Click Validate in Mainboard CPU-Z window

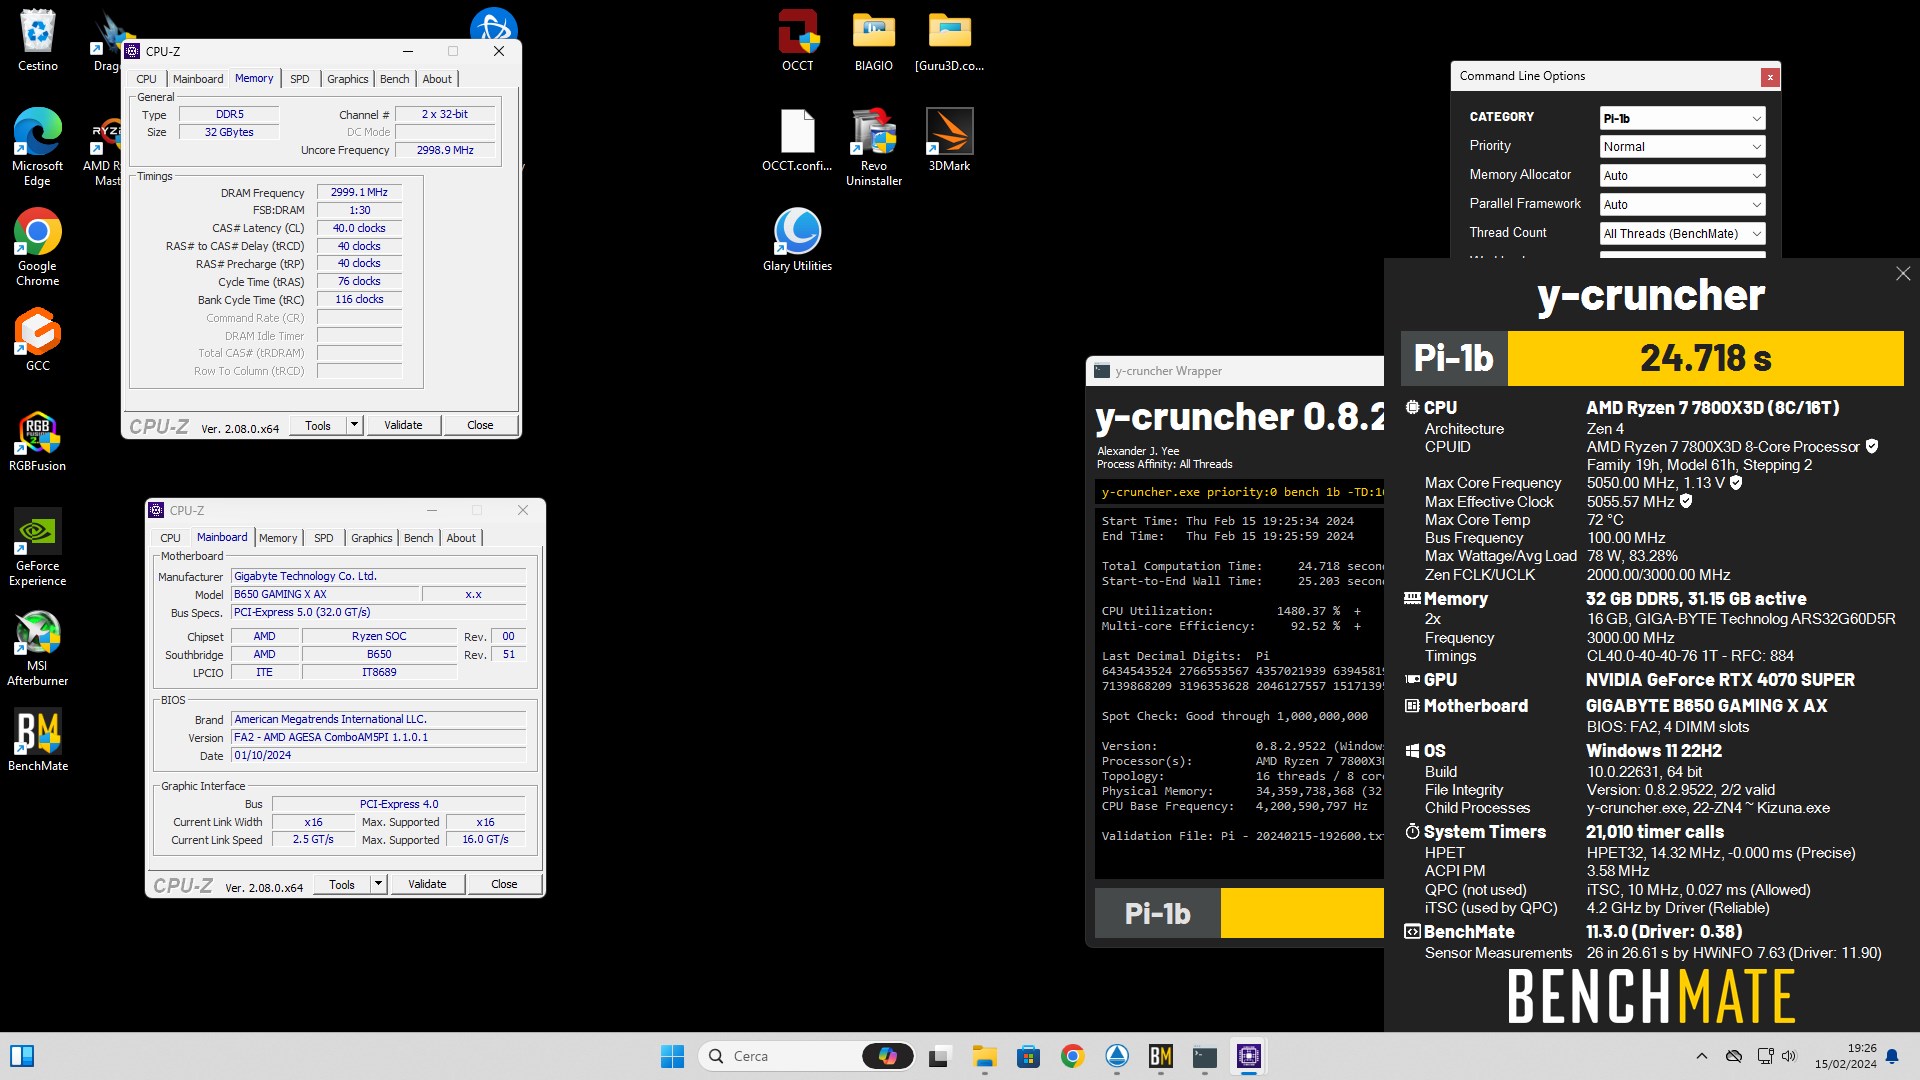[427, 884]
